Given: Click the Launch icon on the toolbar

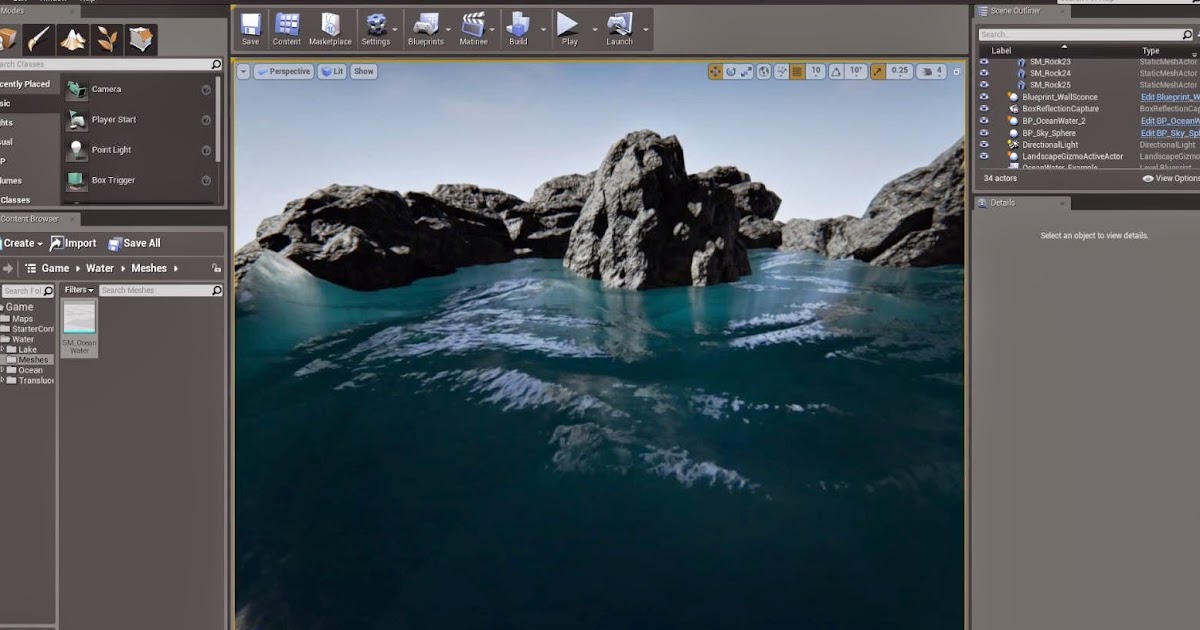Looking at the screenshot, I should (620, 25).
